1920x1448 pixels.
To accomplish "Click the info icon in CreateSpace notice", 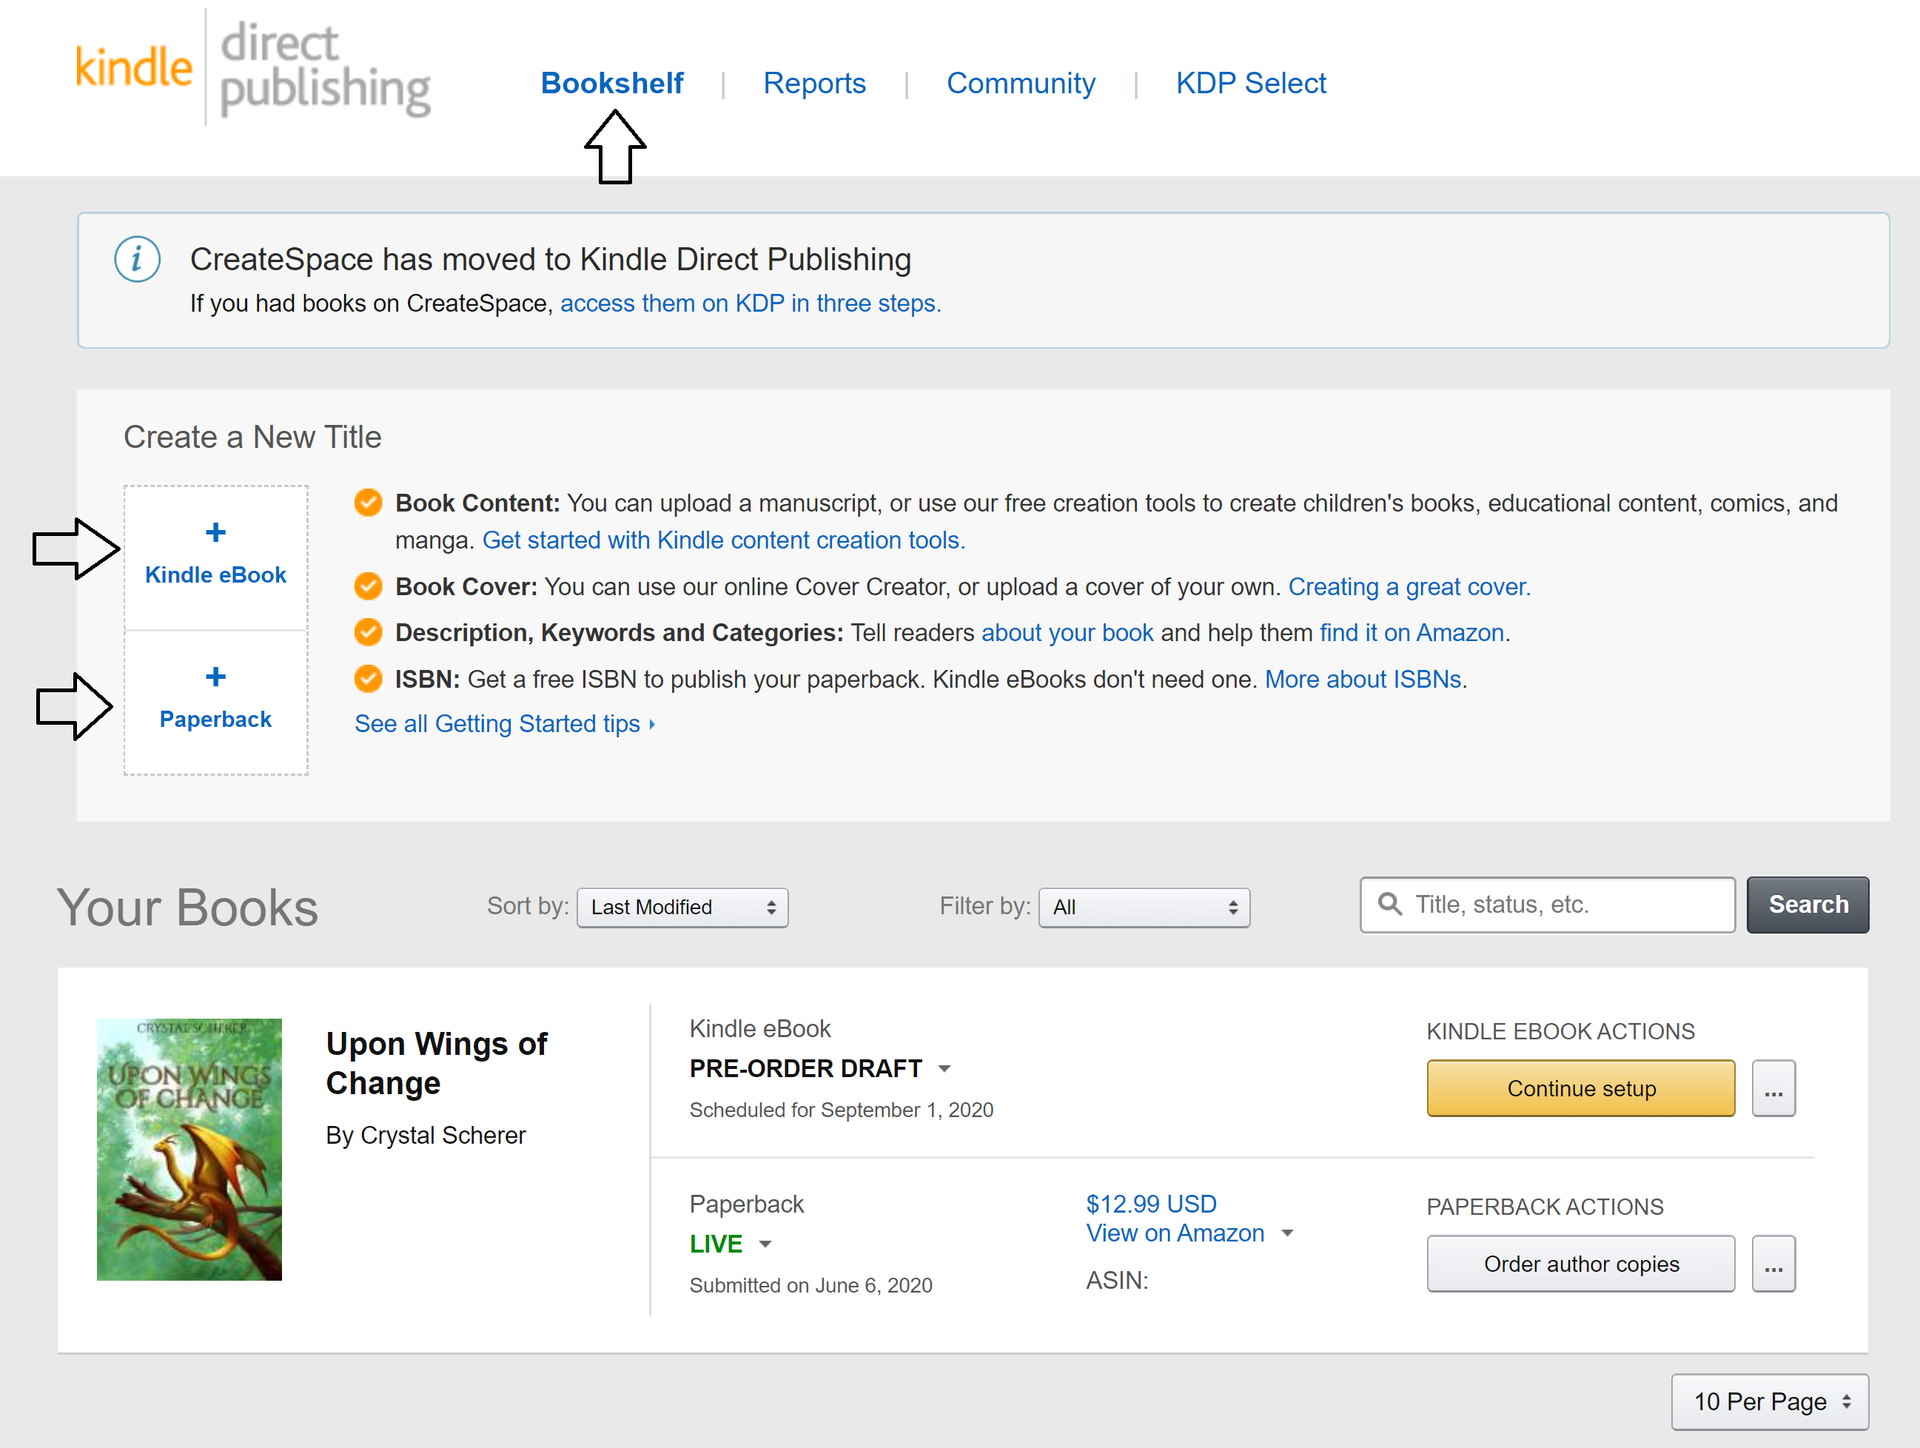I will 137,260.
